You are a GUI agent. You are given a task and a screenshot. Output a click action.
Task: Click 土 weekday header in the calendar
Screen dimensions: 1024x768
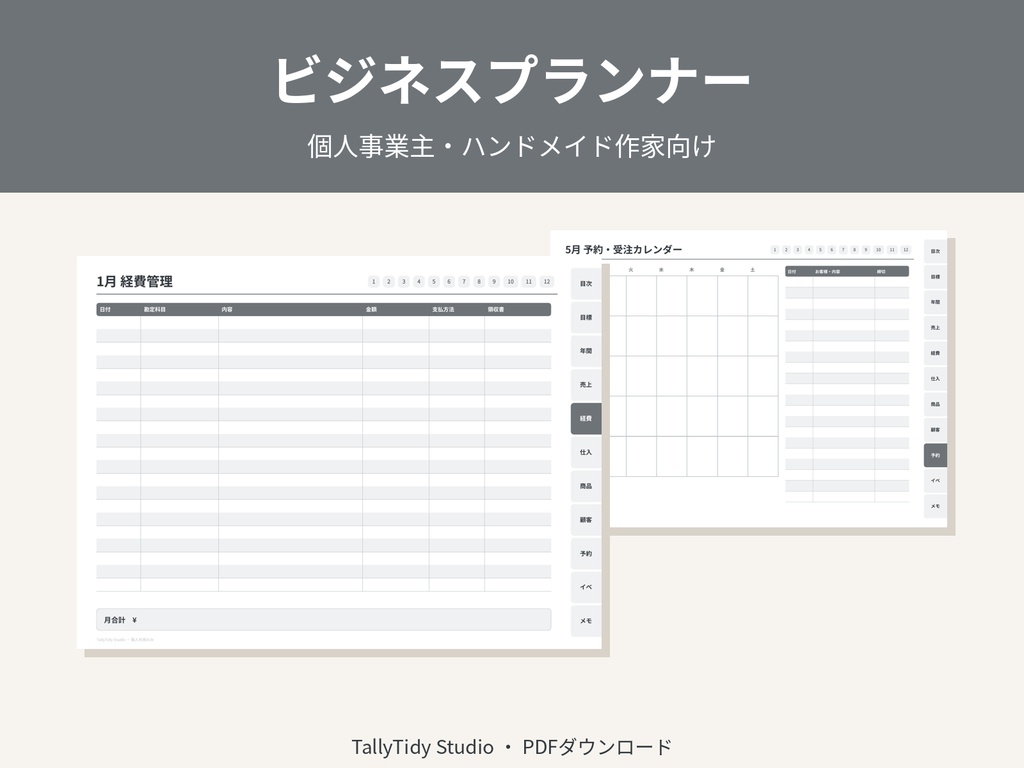pos(752,270)
